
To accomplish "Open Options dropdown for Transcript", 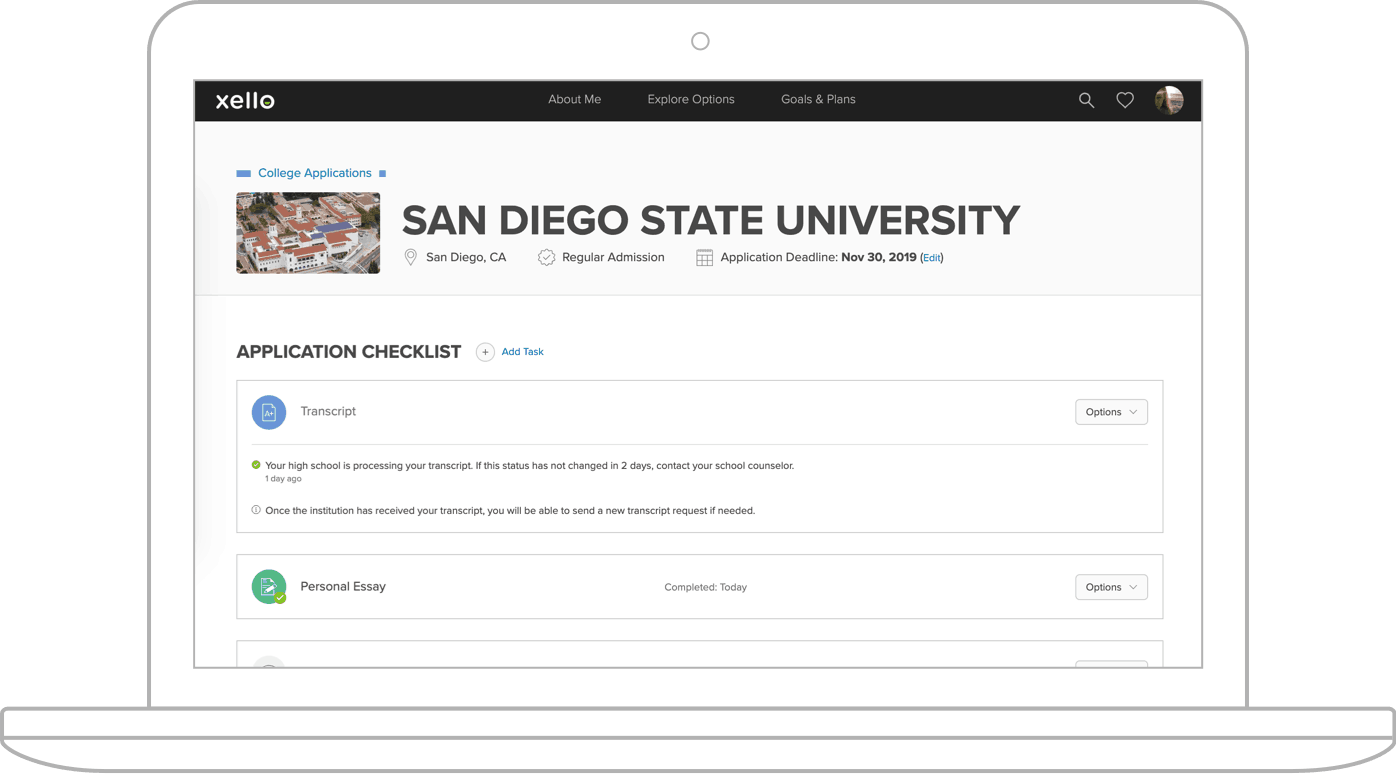I will click(x=1111, y=412).
